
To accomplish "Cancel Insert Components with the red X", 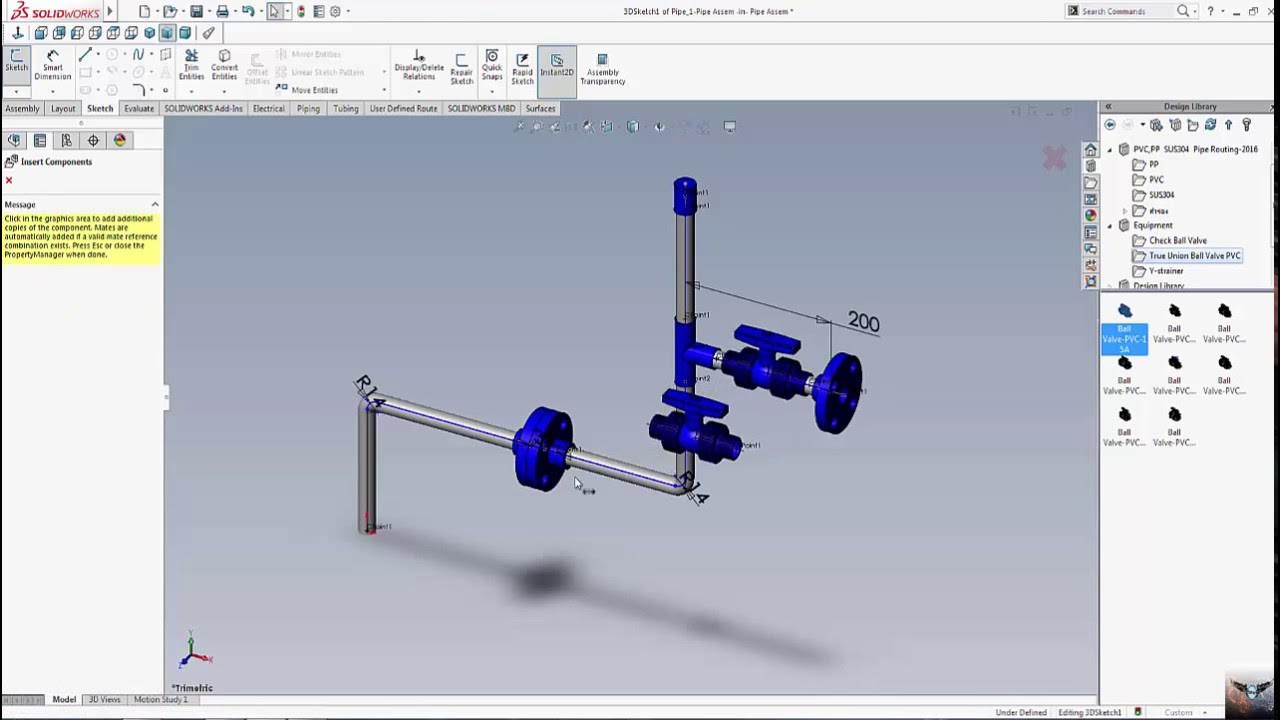I will [x=9, y=180].
